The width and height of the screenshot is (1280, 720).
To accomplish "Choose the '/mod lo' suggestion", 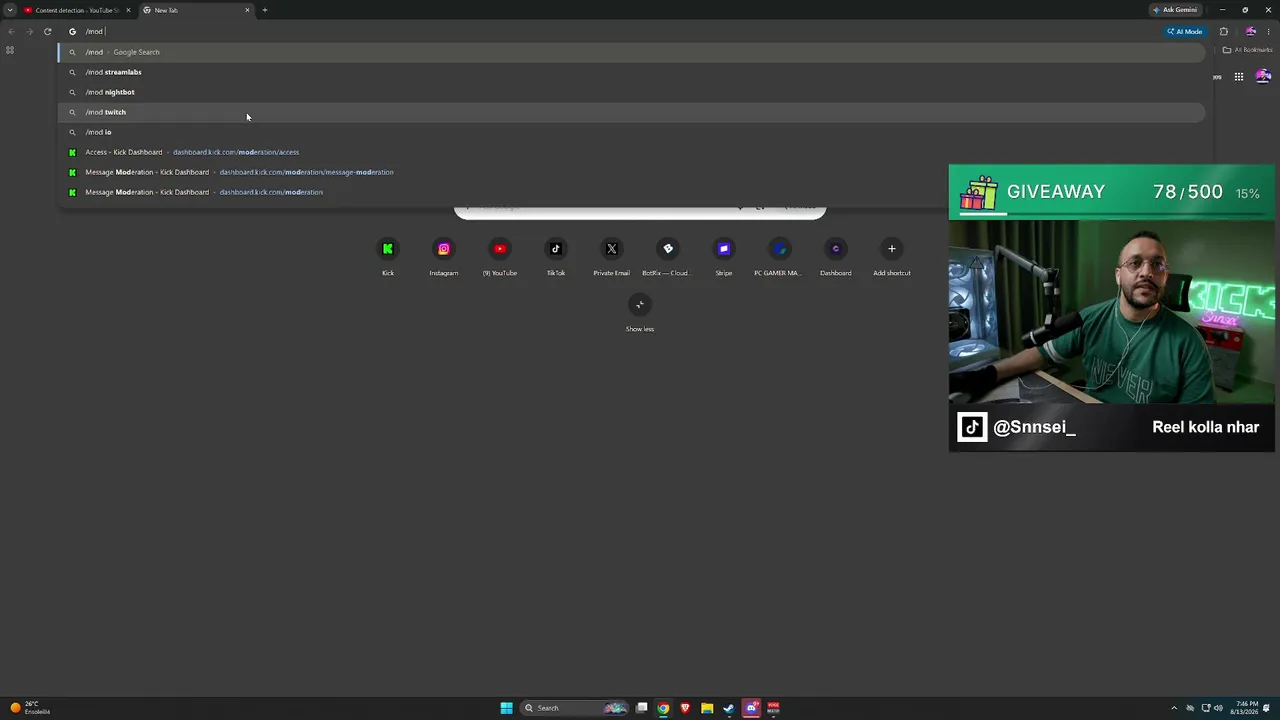I will (631, 132).
